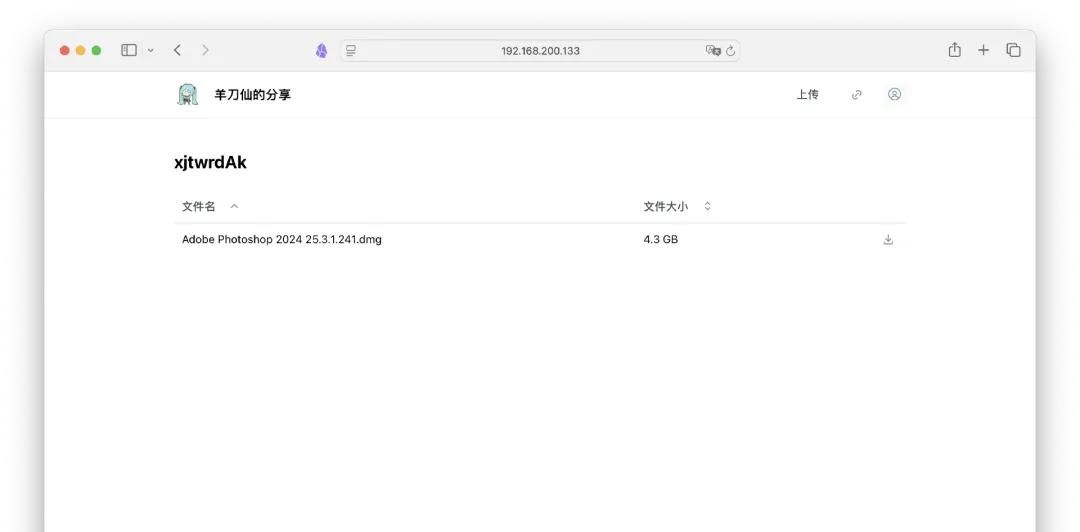Toggle the 文件大小 sort arrows
This screenshot has width=1080, height=532.
click(707, 206)
